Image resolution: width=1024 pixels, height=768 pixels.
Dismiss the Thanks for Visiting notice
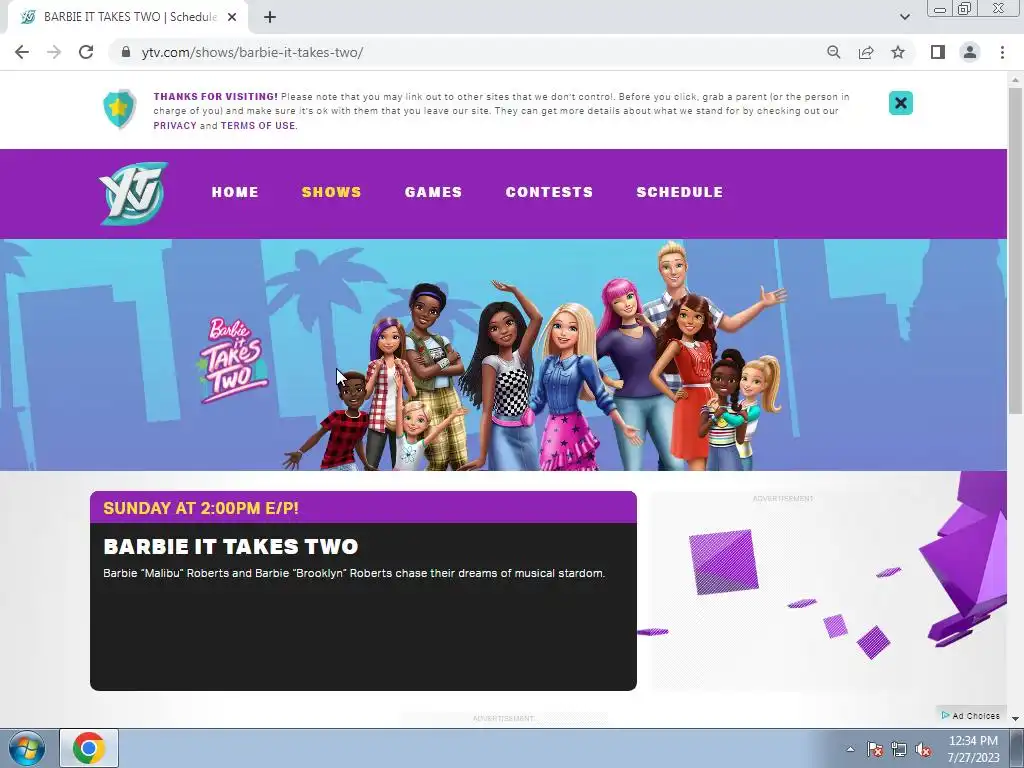[901, 103]
